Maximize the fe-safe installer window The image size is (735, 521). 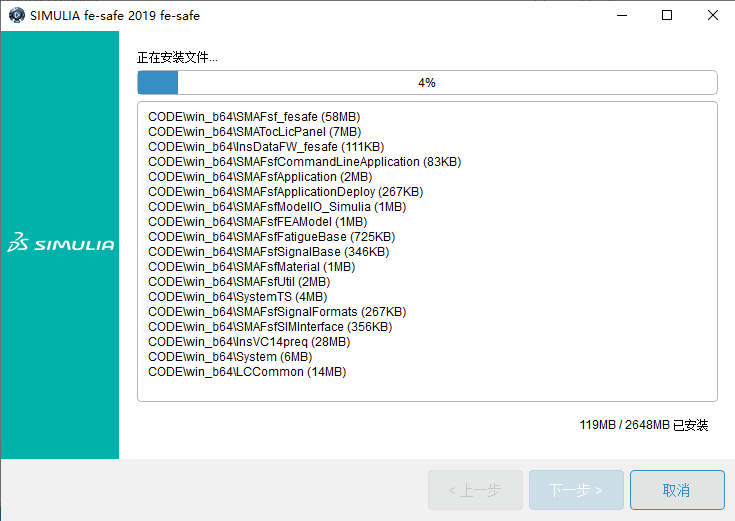[667, 15]
